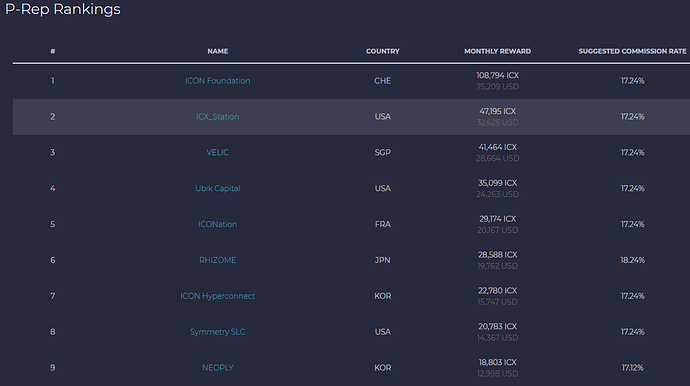
Task: Select rank number 4 cell
Action: (x=53, y=188)
